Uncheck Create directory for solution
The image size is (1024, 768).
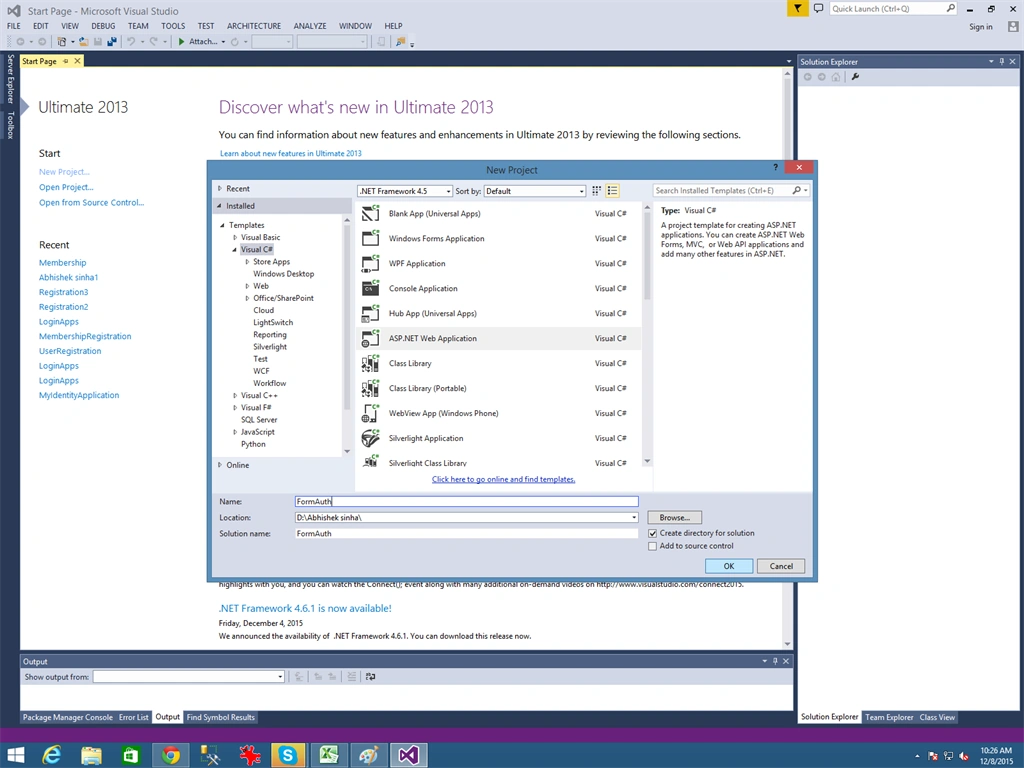(x=652, y=534)
